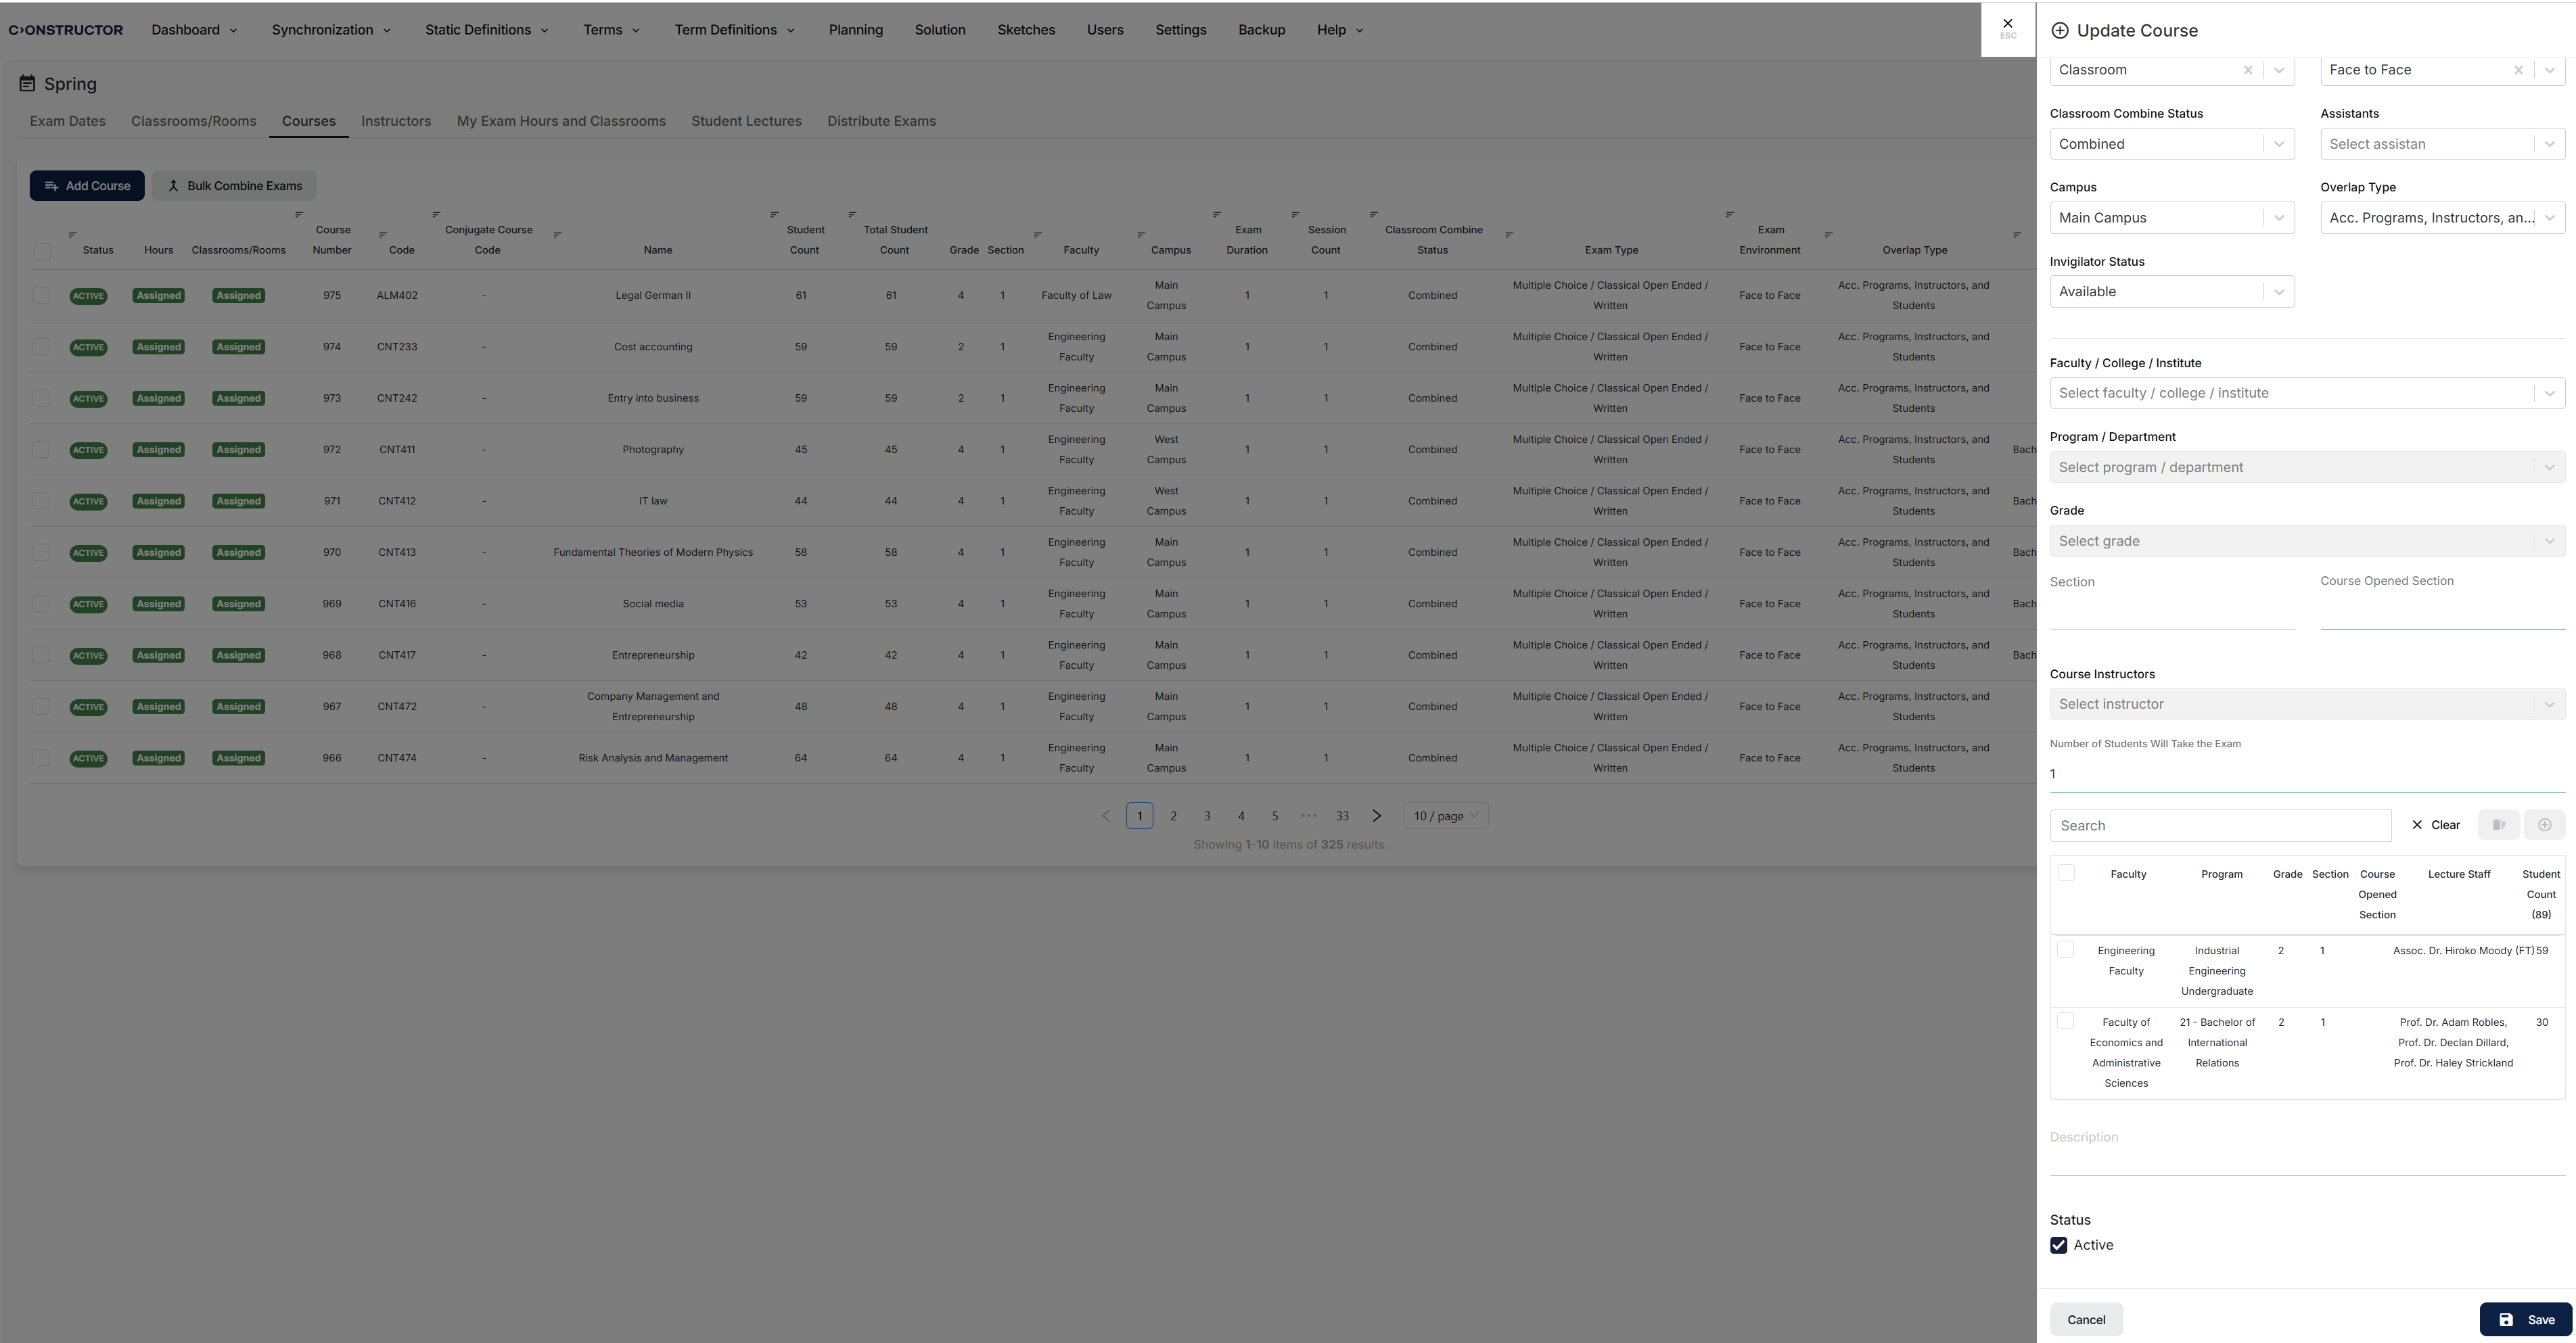
Task: Click the calendar icon next to Spring
Action: point(28,84)
